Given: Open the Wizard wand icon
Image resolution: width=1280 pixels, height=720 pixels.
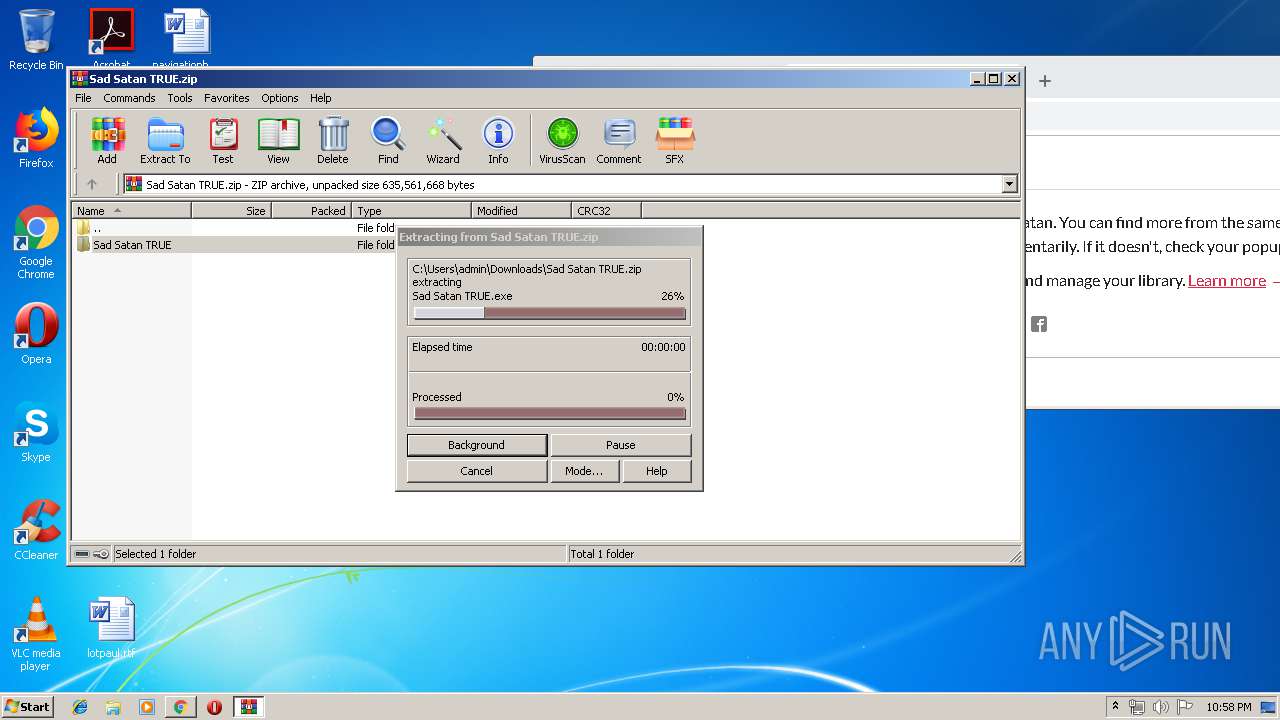Looking at the screenshot, I should (x=443, y=140).
